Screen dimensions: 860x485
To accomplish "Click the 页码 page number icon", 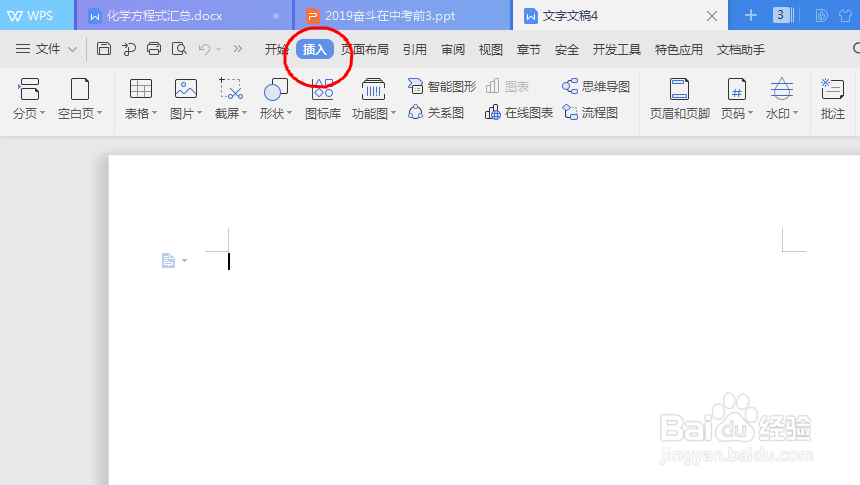I will point(737,89).
